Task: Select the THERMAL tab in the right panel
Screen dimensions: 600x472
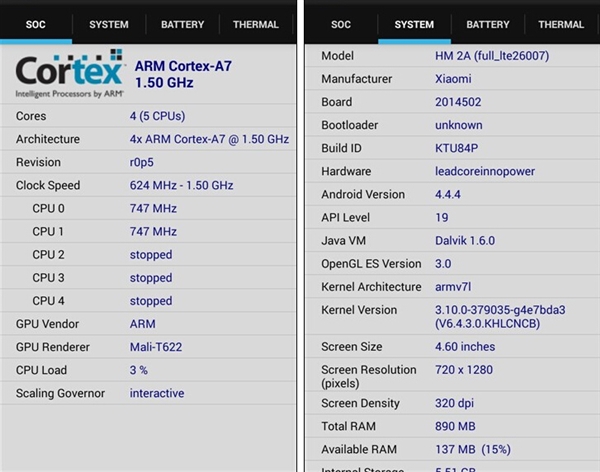Action: 561,24
